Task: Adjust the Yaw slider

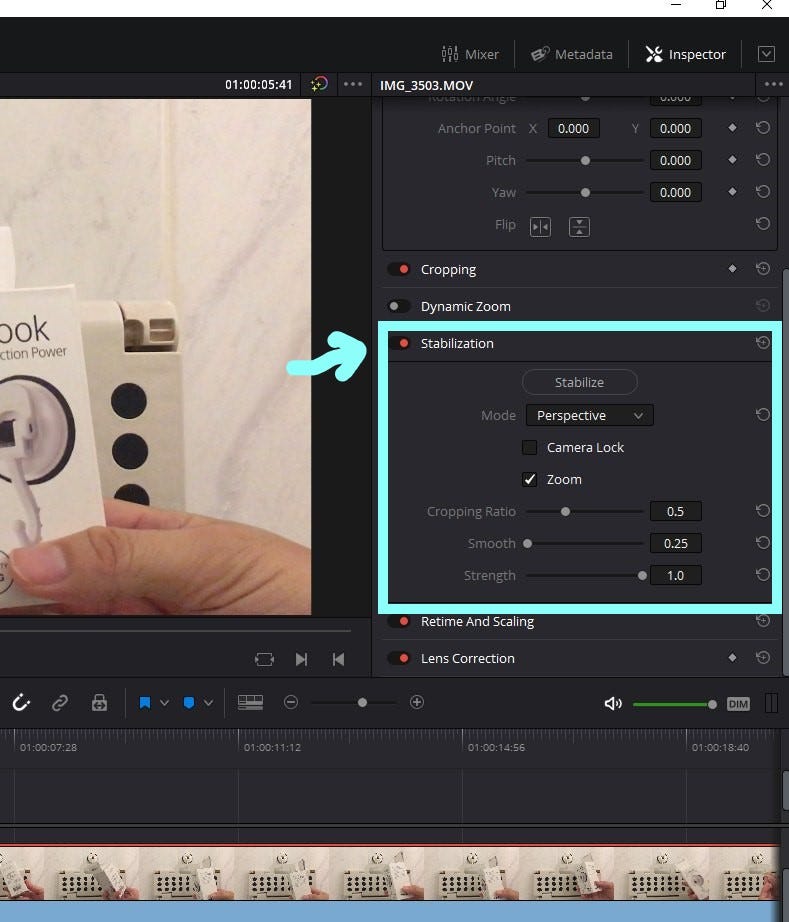Action: click(585, 192)
